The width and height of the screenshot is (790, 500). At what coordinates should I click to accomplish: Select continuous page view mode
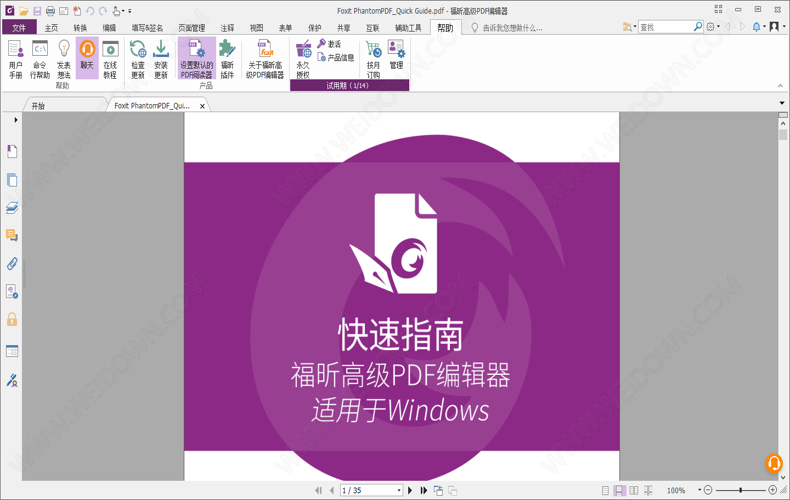pyautogui.click(x=620, y=490)
